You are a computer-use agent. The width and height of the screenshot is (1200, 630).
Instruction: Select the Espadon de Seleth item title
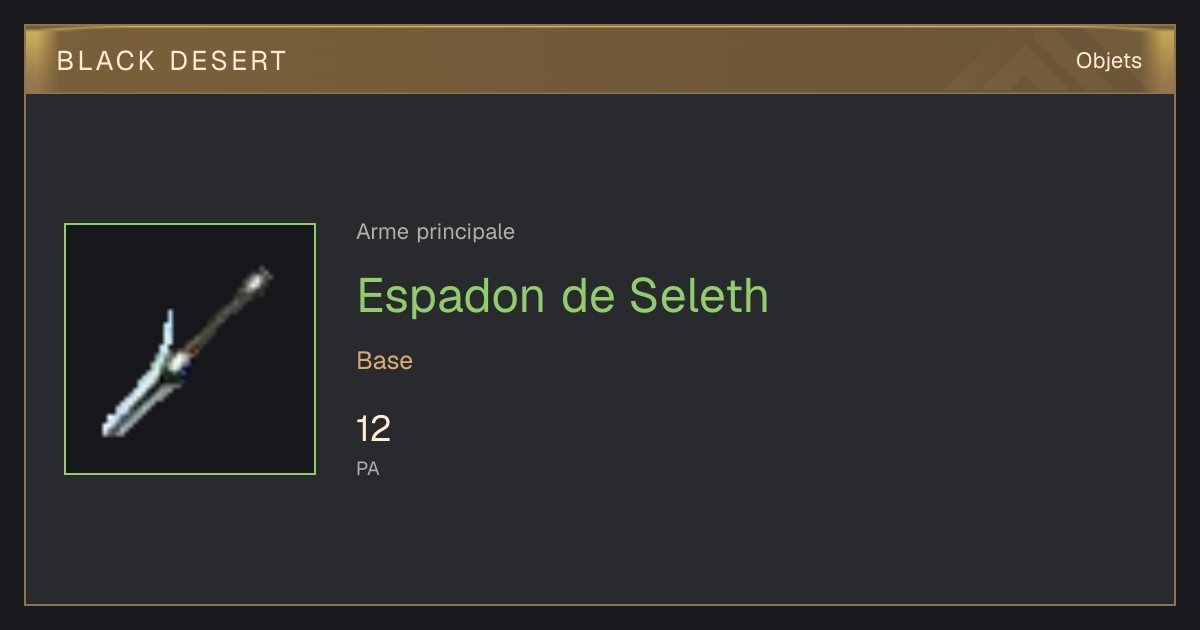[563, 295]
